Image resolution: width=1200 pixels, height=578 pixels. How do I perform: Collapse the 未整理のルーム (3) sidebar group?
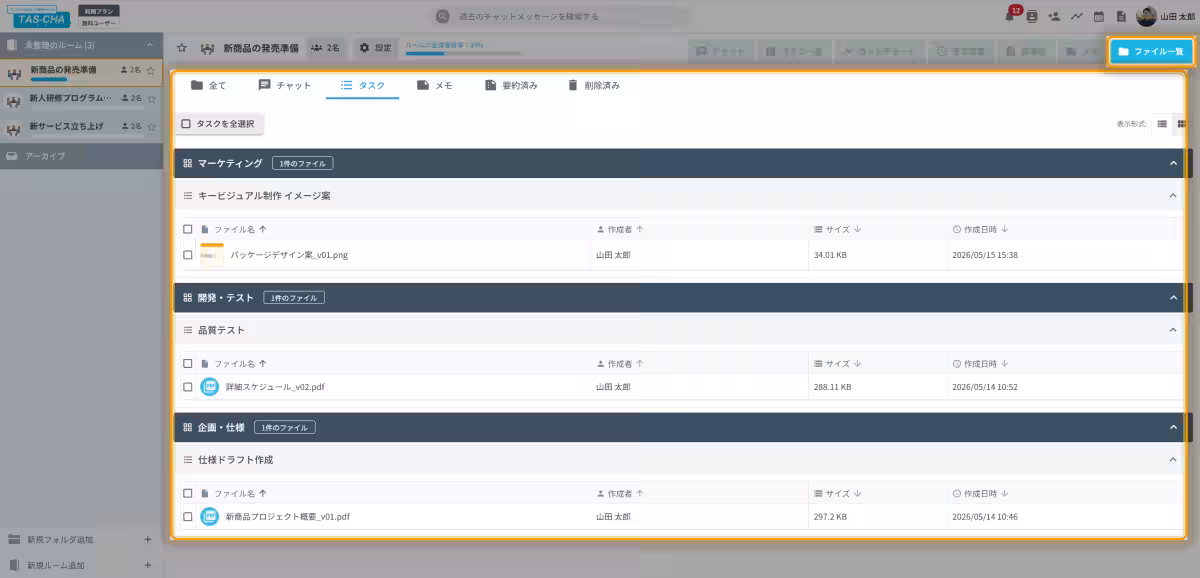click(x=150, y=45)
